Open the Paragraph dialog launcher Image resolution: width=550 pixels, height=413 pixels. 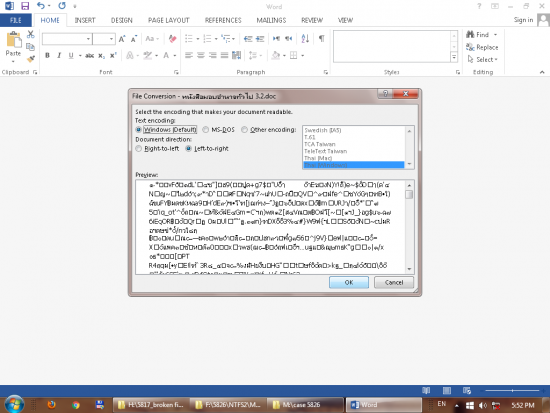[x=326, y=72]
